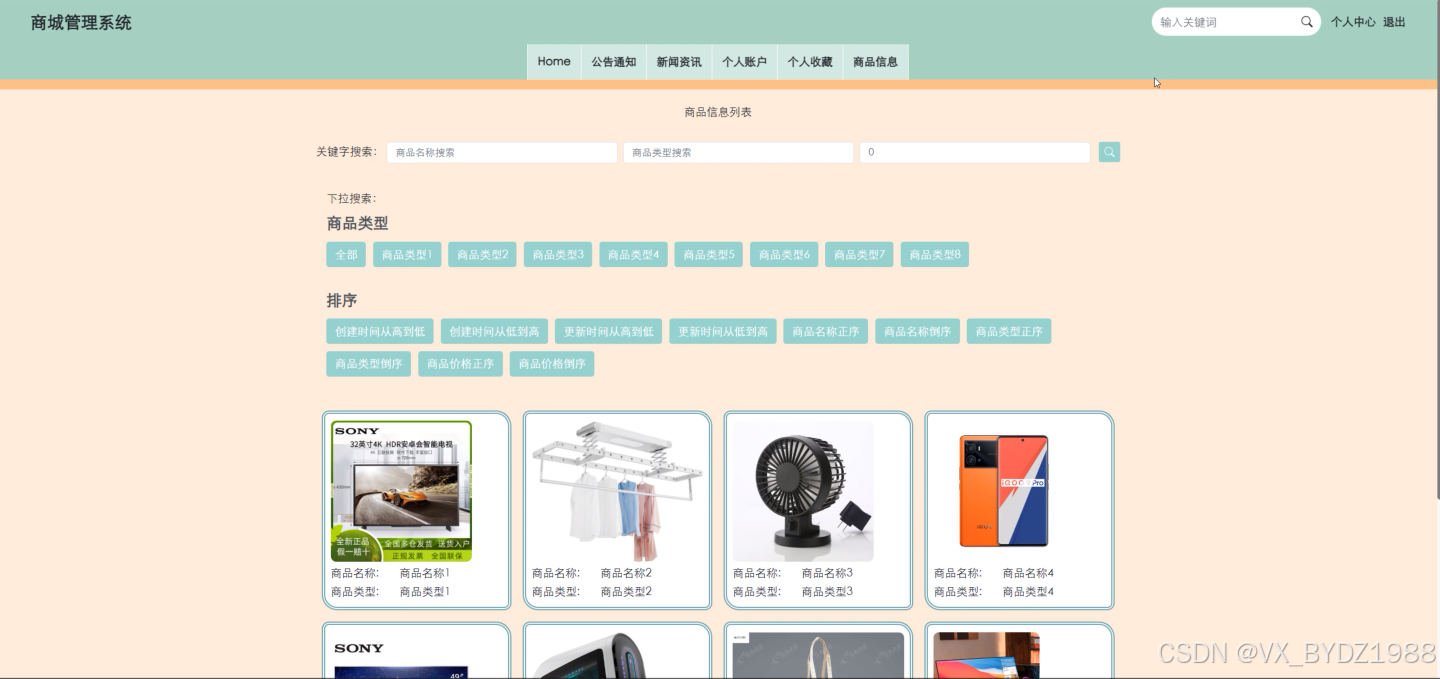
Task: Filter by 商品类型4
Action: (633, 255)
